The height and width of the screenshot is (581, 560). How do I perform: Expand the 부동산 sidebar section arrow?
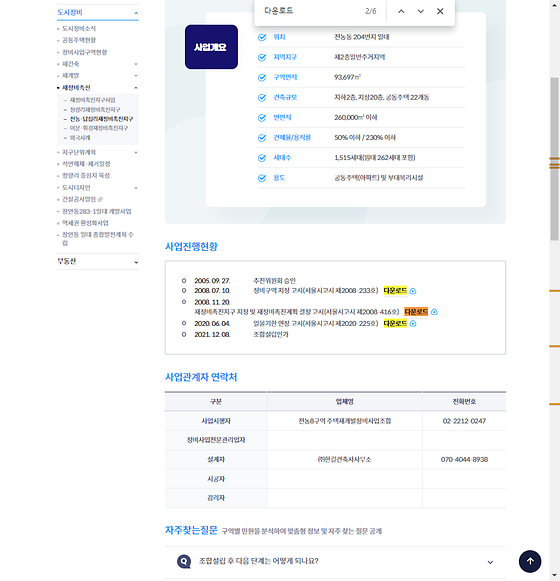tap(136, 262)
